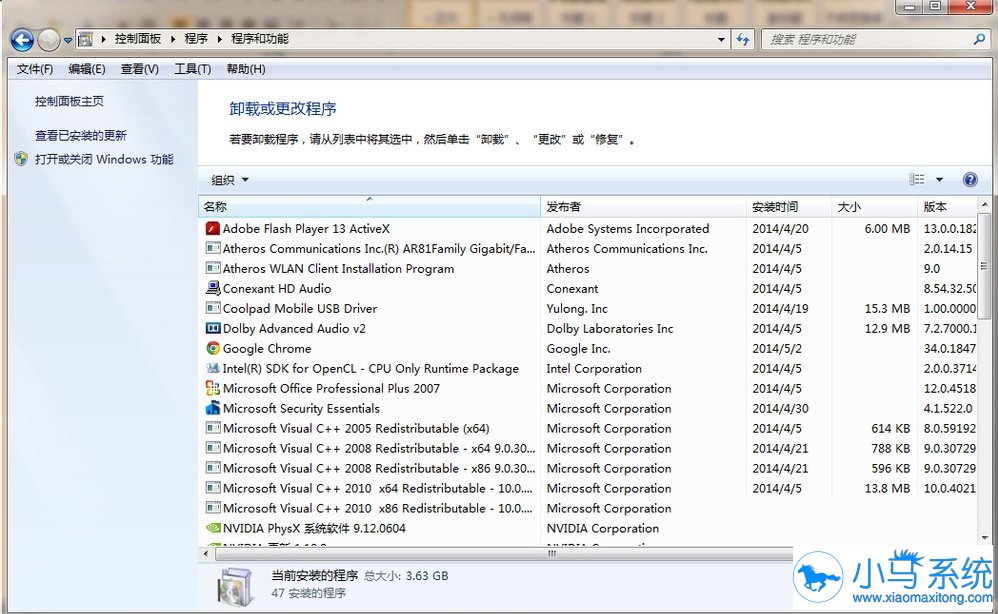
Task: Open the 文件(F) menu
Action: (x=35, y=69)
